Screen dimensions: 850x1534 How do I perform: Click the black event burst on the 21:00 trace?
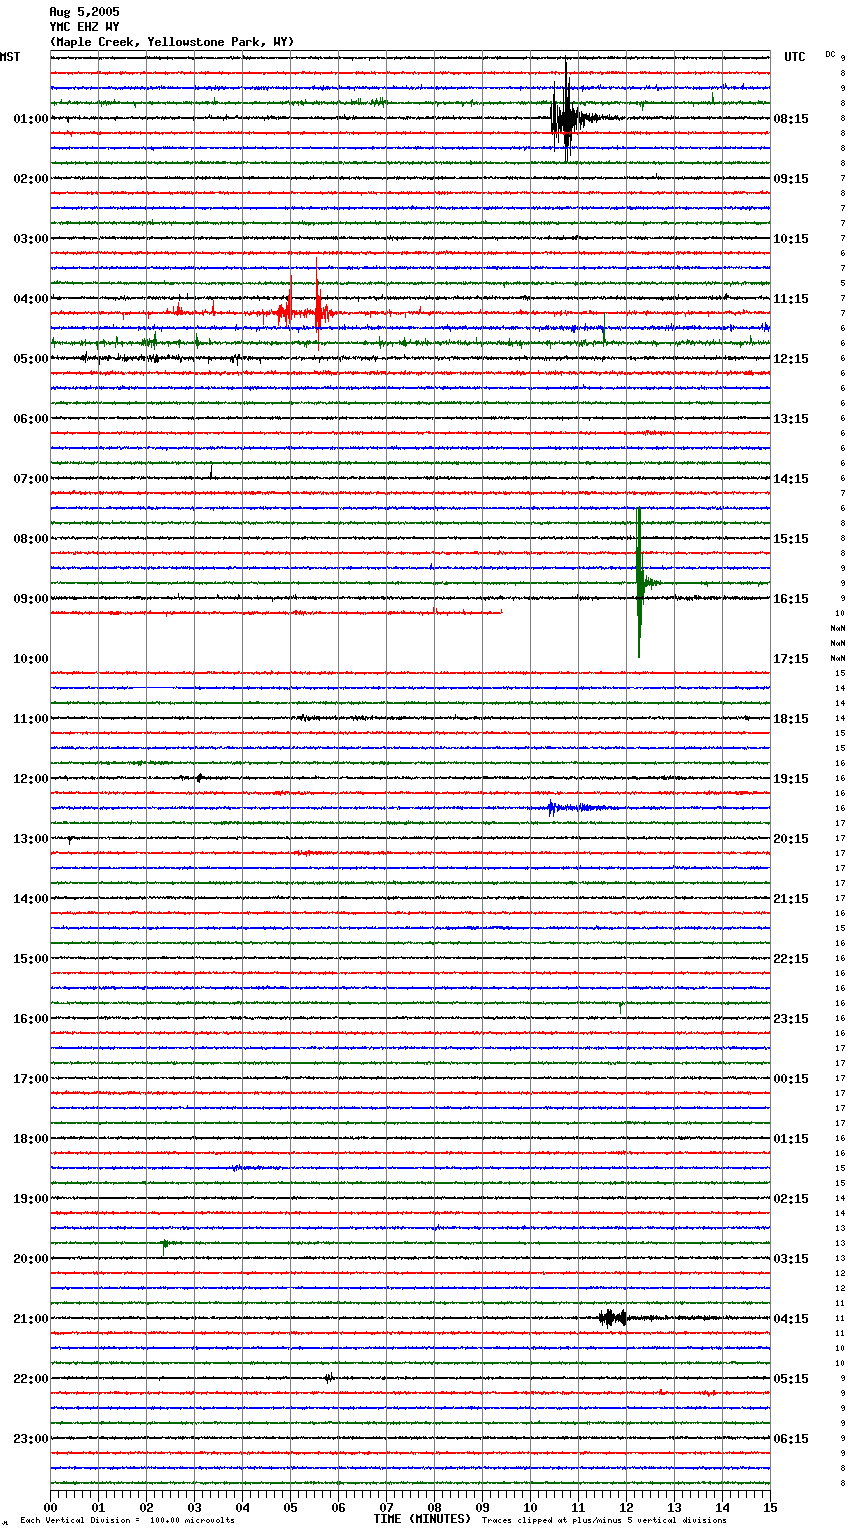pos(612,1318)
